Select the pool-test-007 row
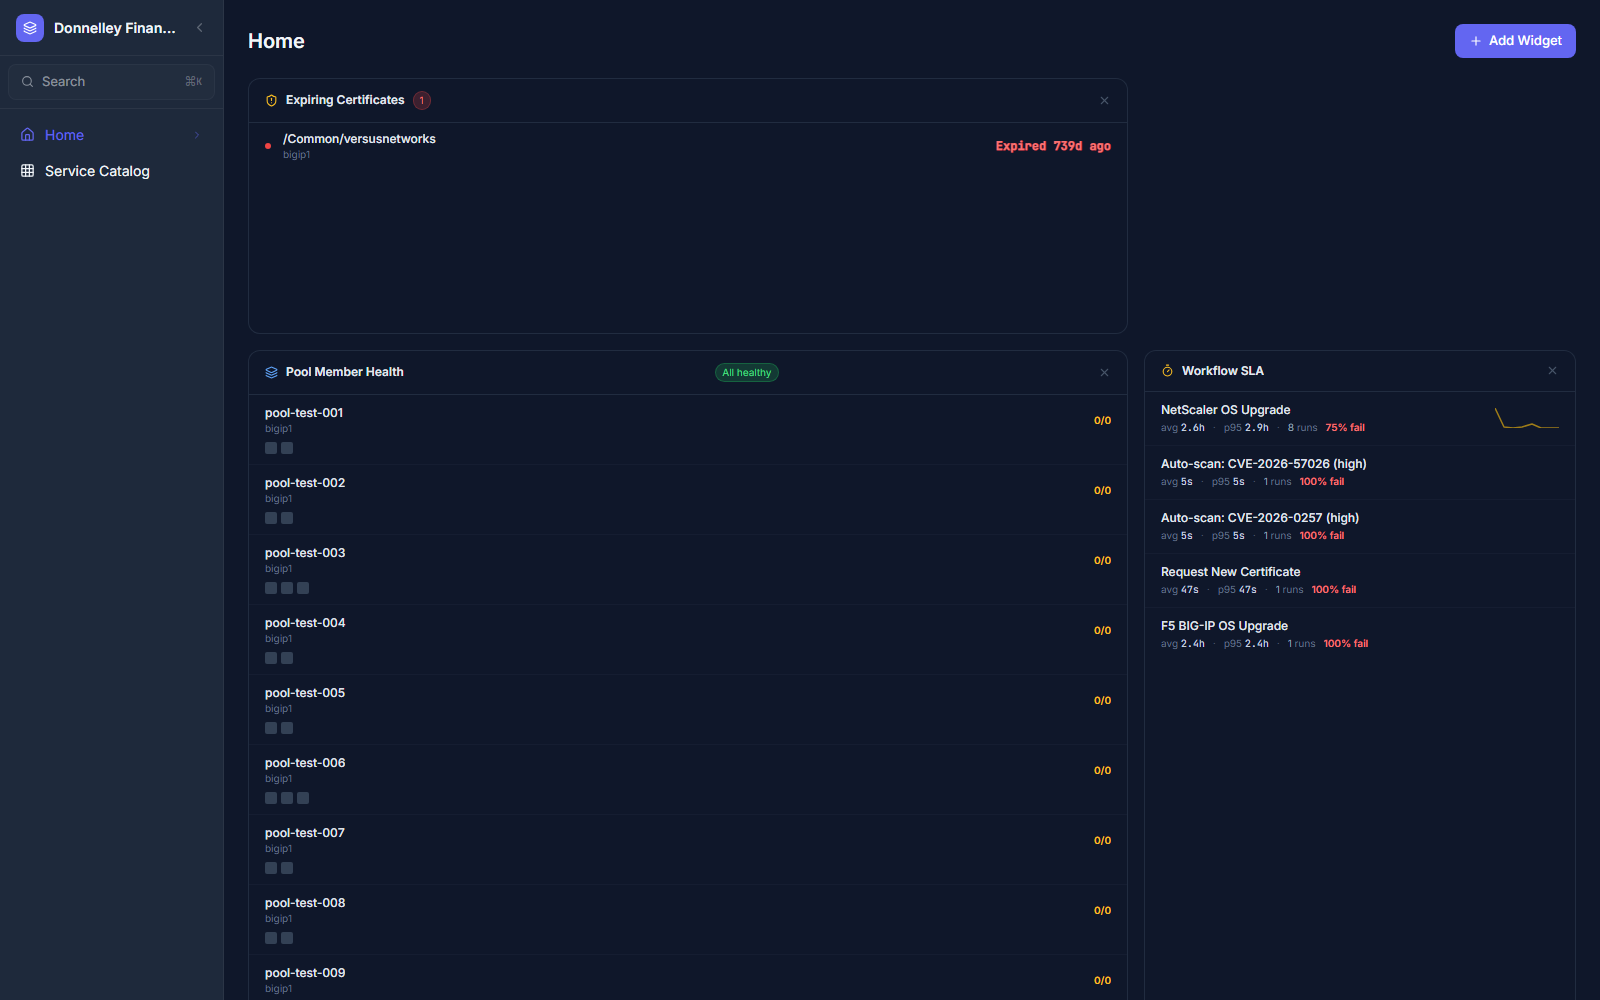 (688, 850)
